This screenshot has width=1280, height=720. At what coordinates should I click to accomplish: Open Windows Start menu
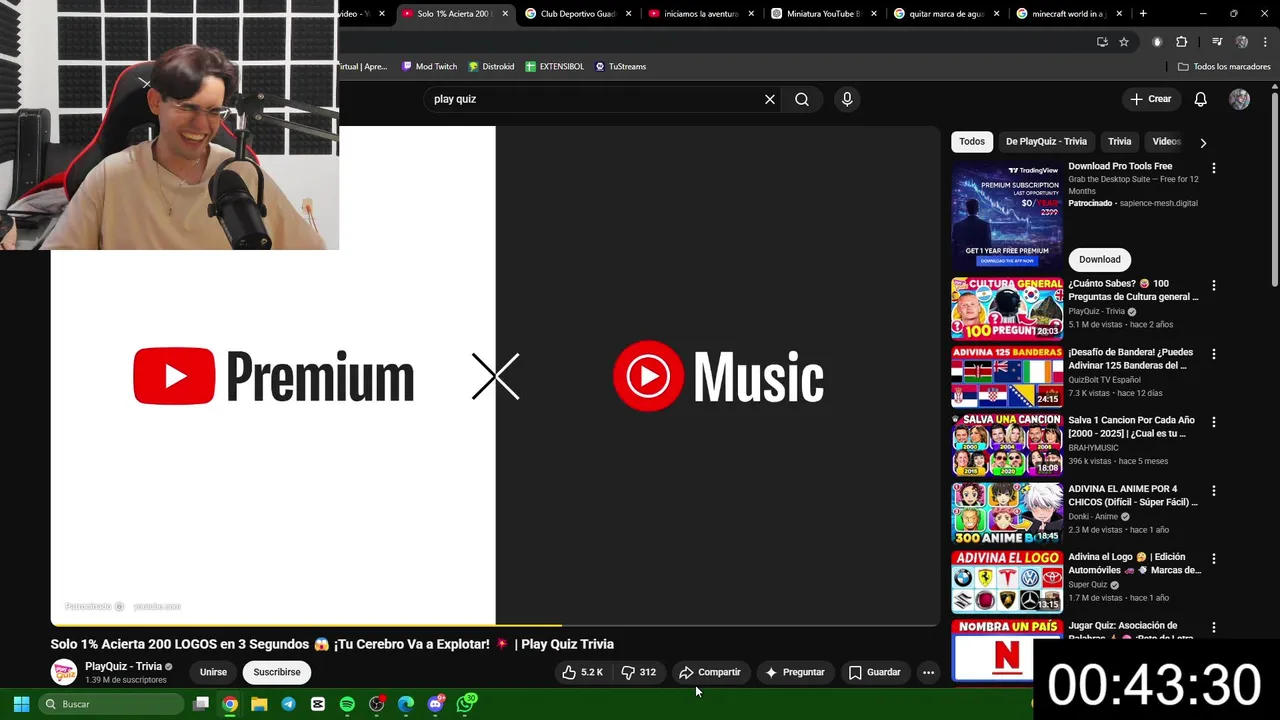[21, 704]
